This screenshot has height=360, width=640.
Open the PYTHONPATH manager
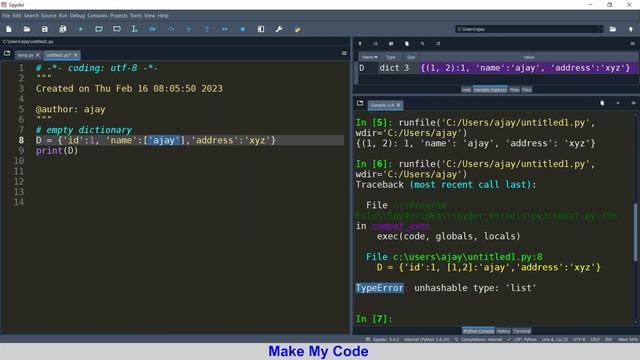[x=297, y=29]
